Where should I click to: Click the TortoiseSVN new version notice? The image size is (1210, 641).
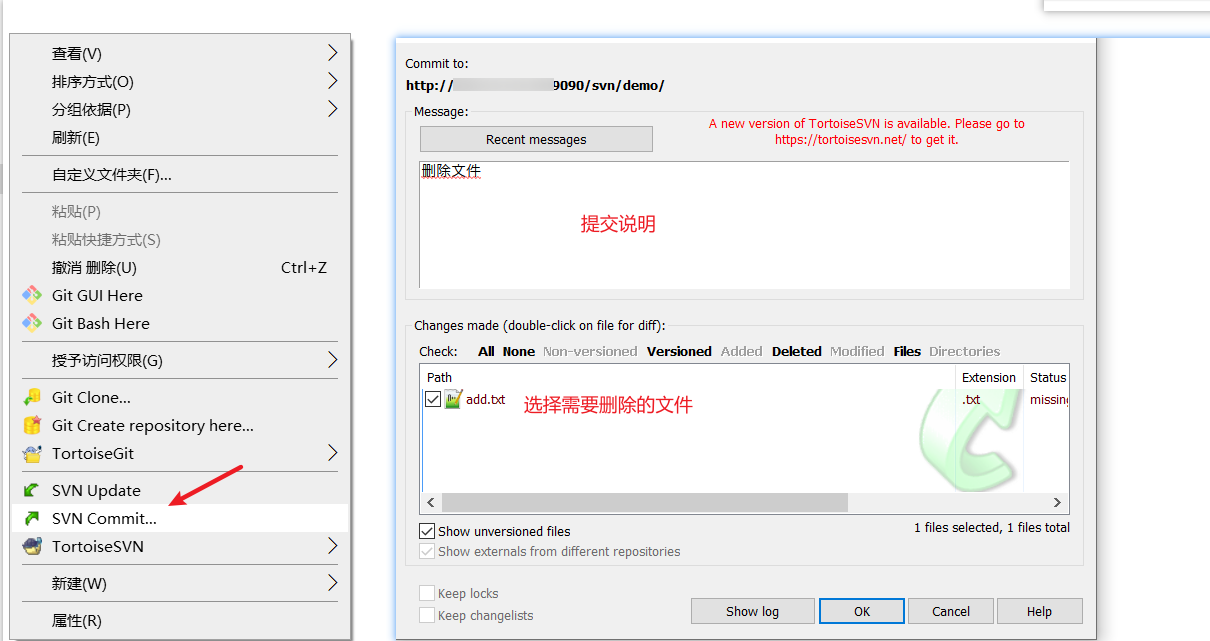[866, 132]
